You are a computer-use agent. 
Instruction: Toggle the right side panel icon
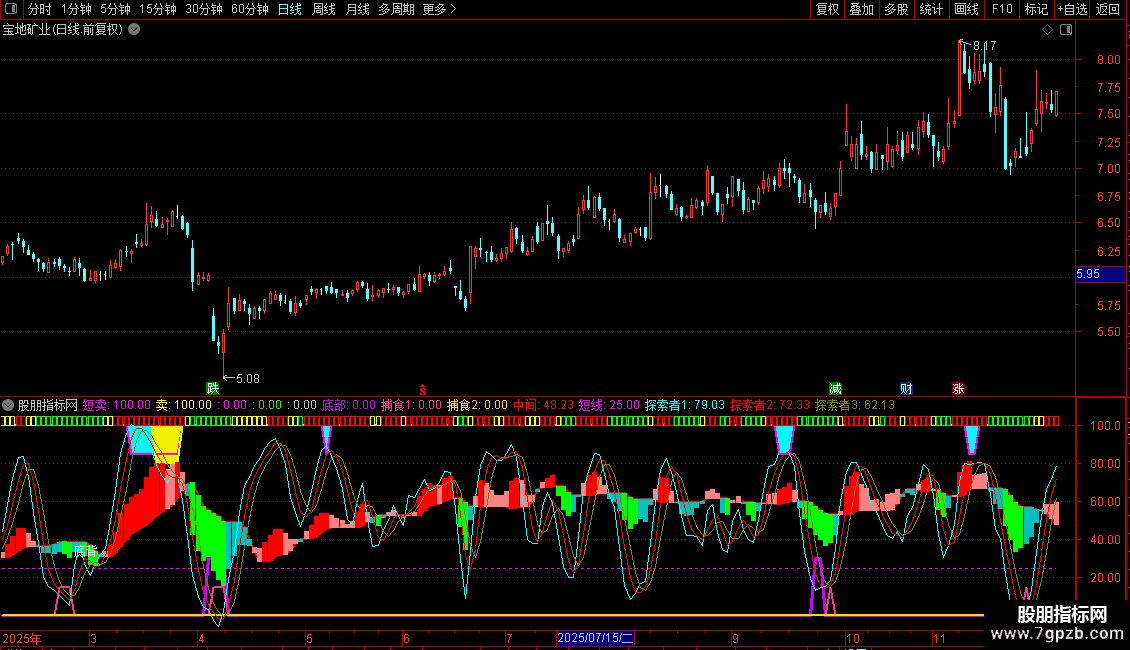pyautogui.click(x=1066, y=30)
